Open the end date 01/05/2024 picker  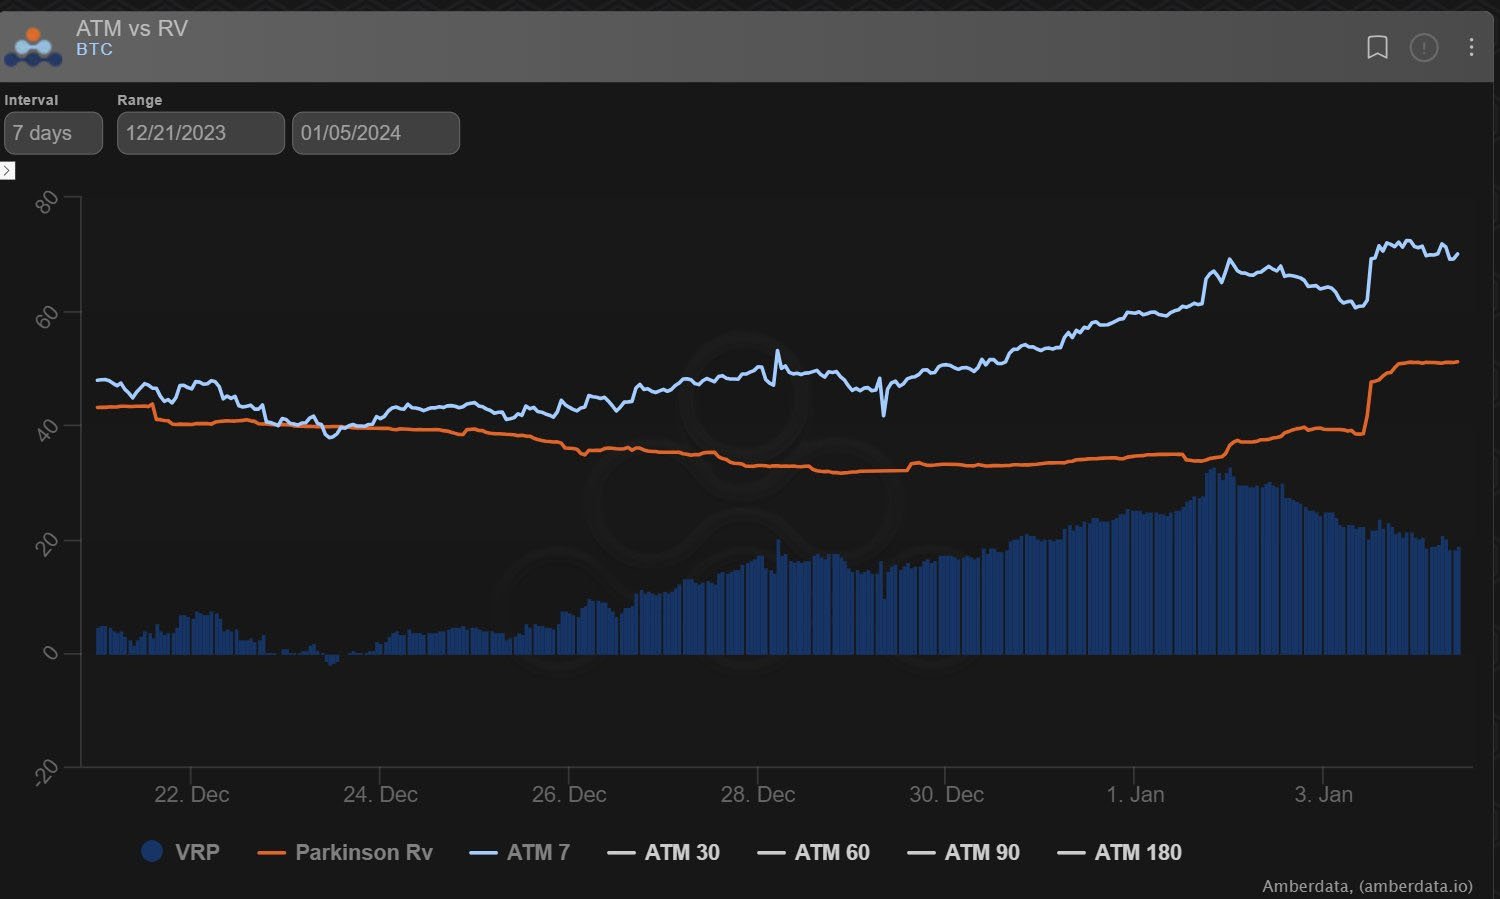click(375, 133)
